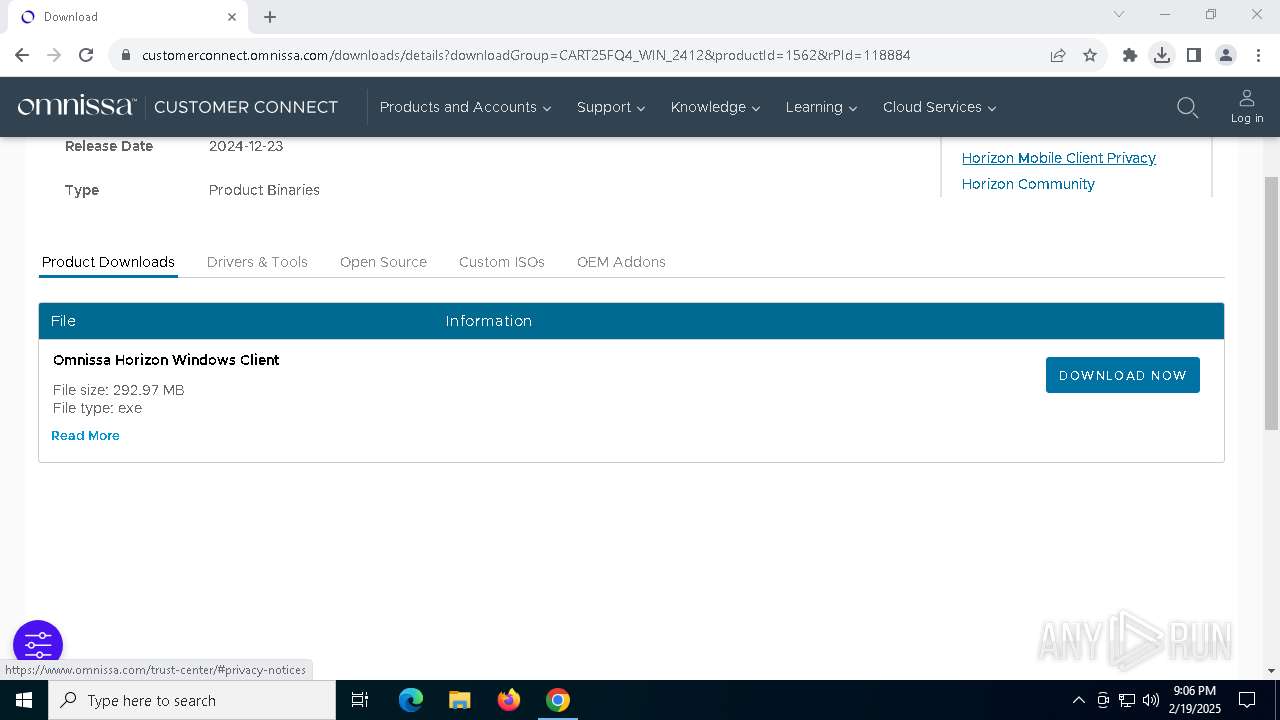The height and width of the screenshot is (720, 1280).
Task: Switch to Chrome on the taskbar
Action: tap(558, 700)
